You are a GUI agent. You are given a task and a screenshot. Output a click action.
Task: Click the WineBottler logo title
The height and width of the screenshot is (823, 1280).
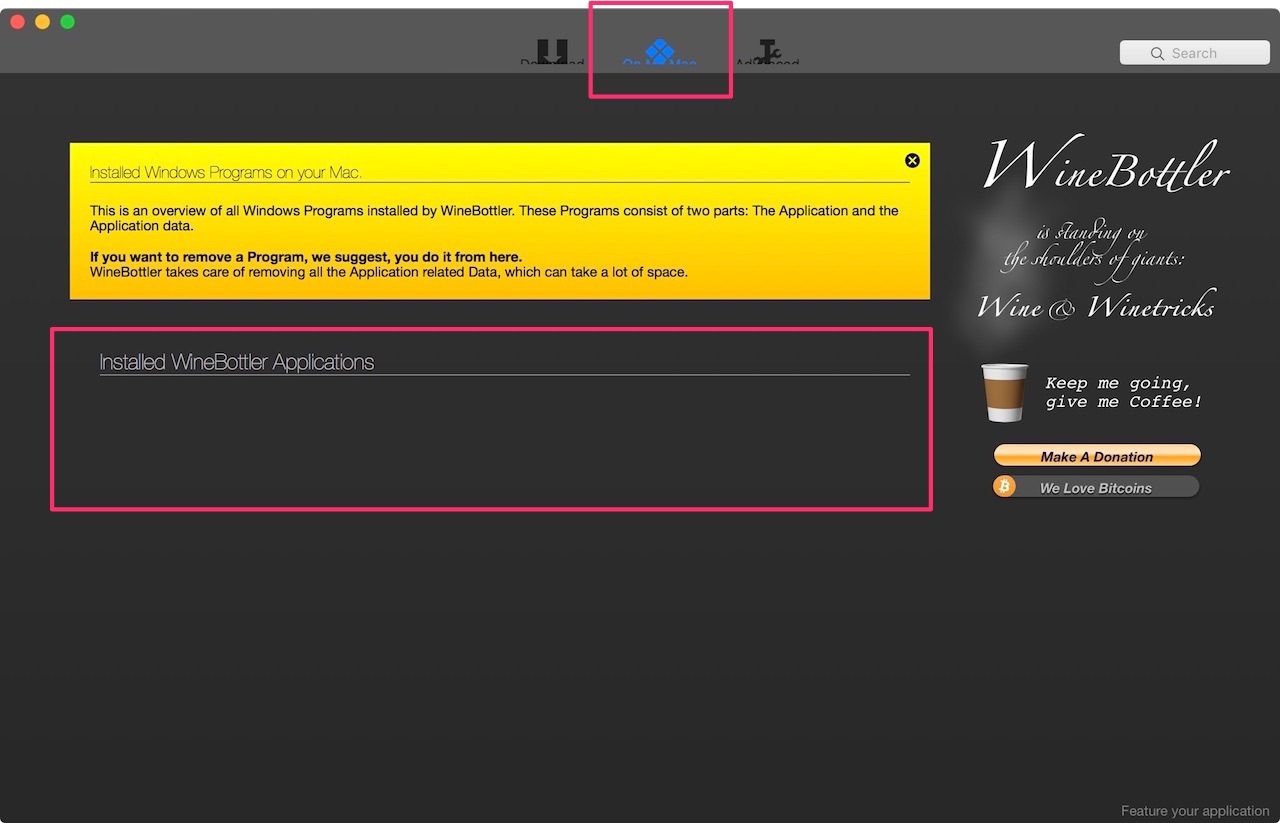[1106, 166]
